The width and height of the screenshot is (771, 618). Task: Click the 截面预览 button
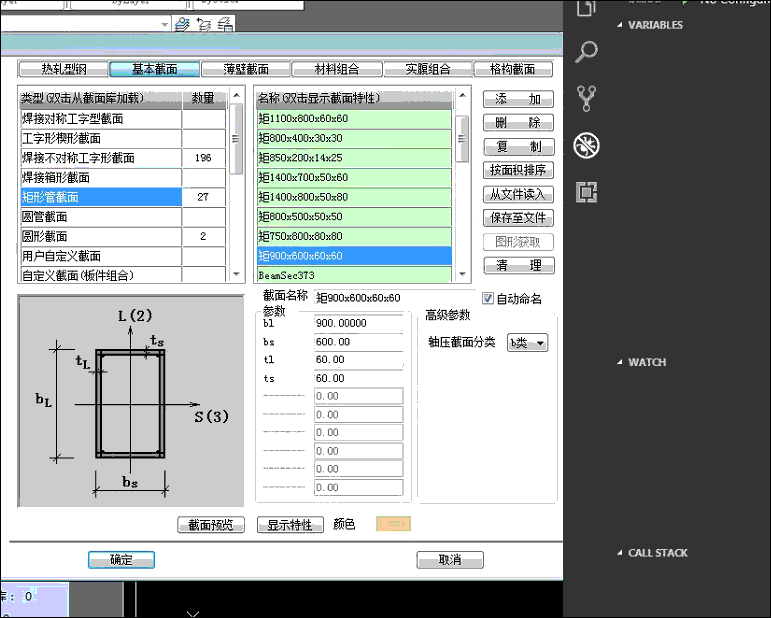tap(211, 525)
